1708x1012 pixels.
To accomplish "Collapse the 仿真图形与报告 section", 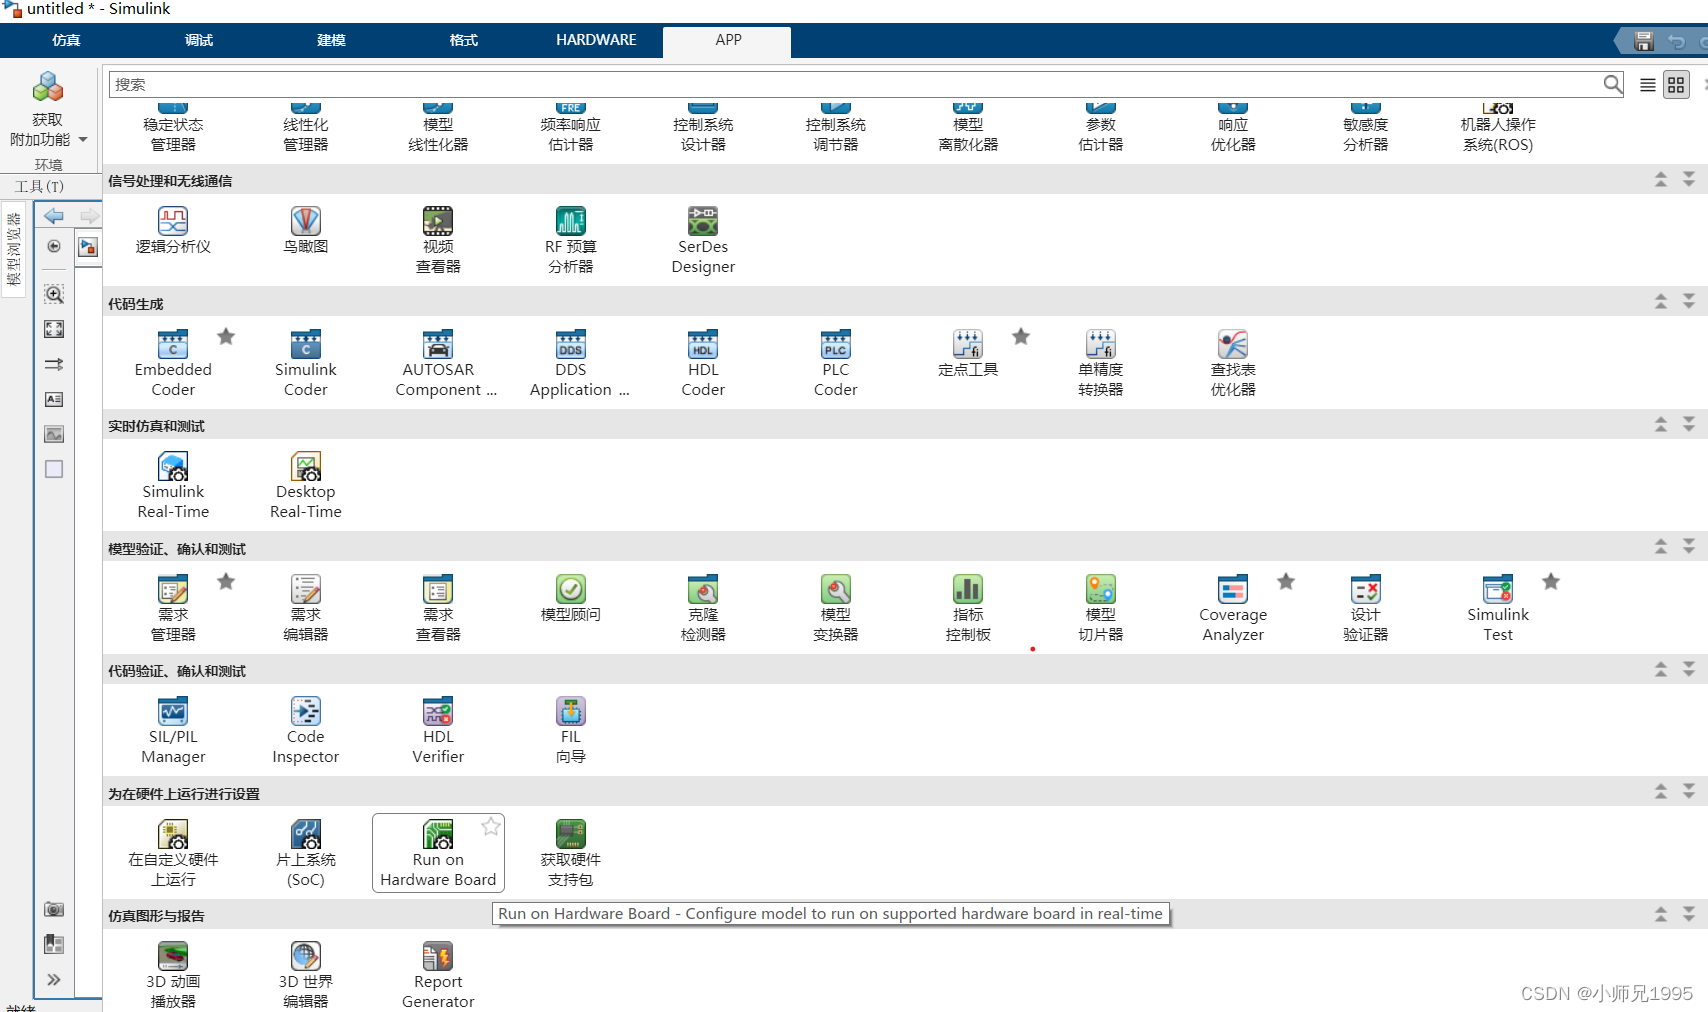I will pos(1661,915).
